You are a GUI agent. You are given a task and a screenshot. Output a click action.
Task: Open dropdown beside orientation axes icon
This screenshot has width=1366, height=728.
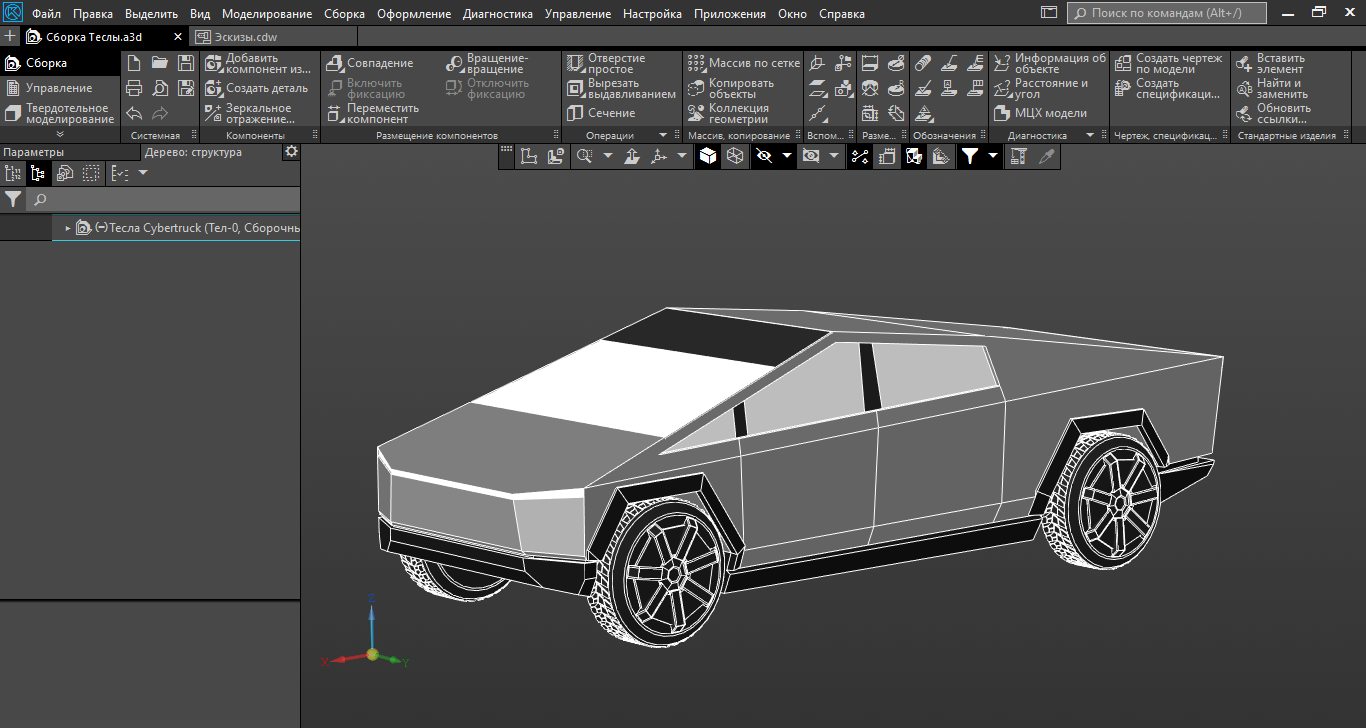point(682,156)
